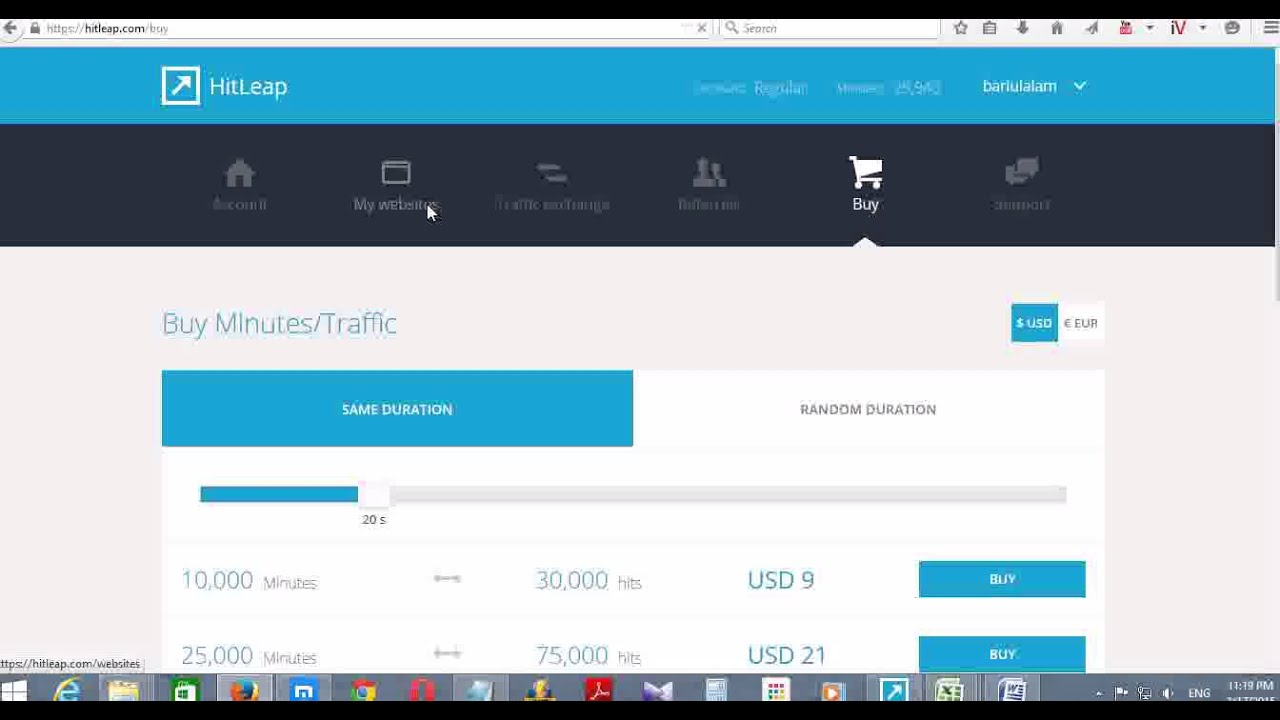Open Google Chrome from the taskbar
Viewport: 1280px width, 720px height.
pyautogui.click(x=363, y=692)
